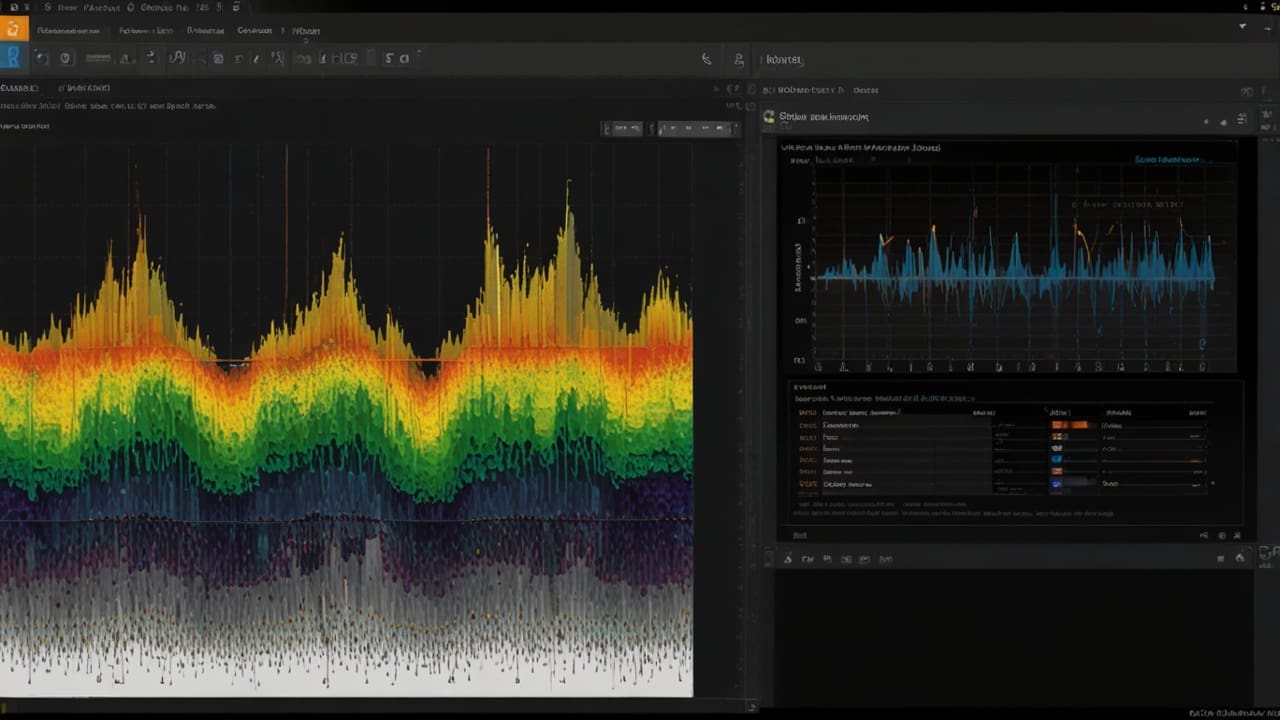Select the blue highlighted tool in toolbar
The width and height of the screenshot is (1280, 720).
(13, 58)
